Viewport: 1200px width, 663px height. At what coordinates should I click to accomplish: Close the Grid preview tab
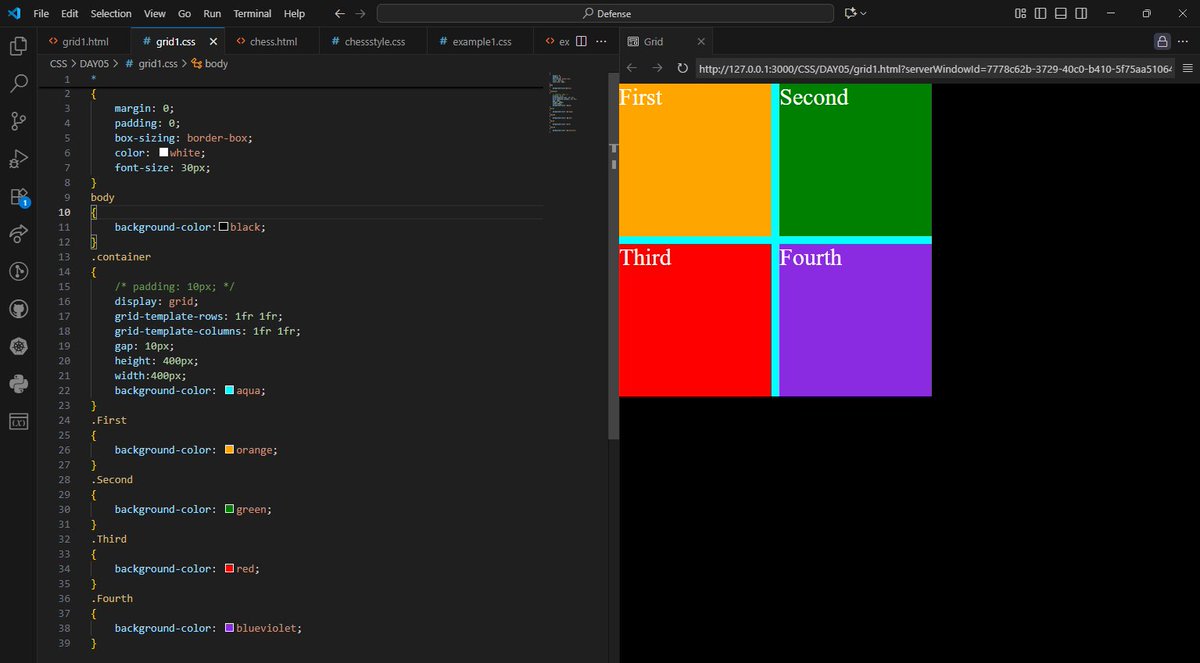[701, 42]
